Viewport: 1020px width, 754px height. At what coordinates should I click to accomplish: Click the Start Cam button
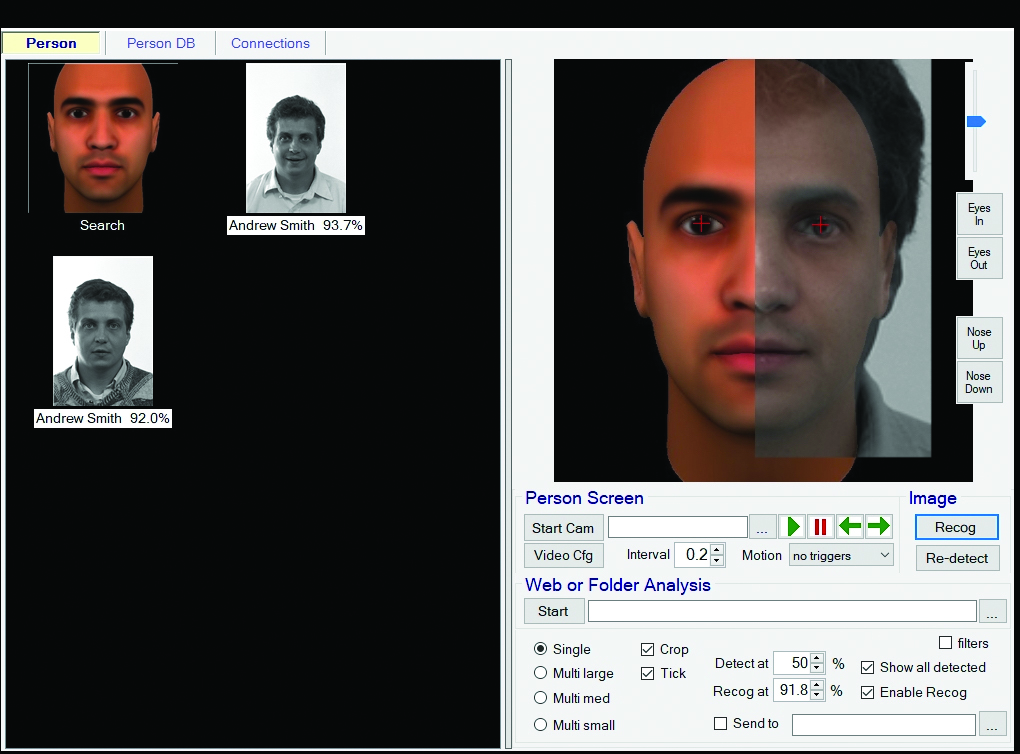[x=562, y=528]
